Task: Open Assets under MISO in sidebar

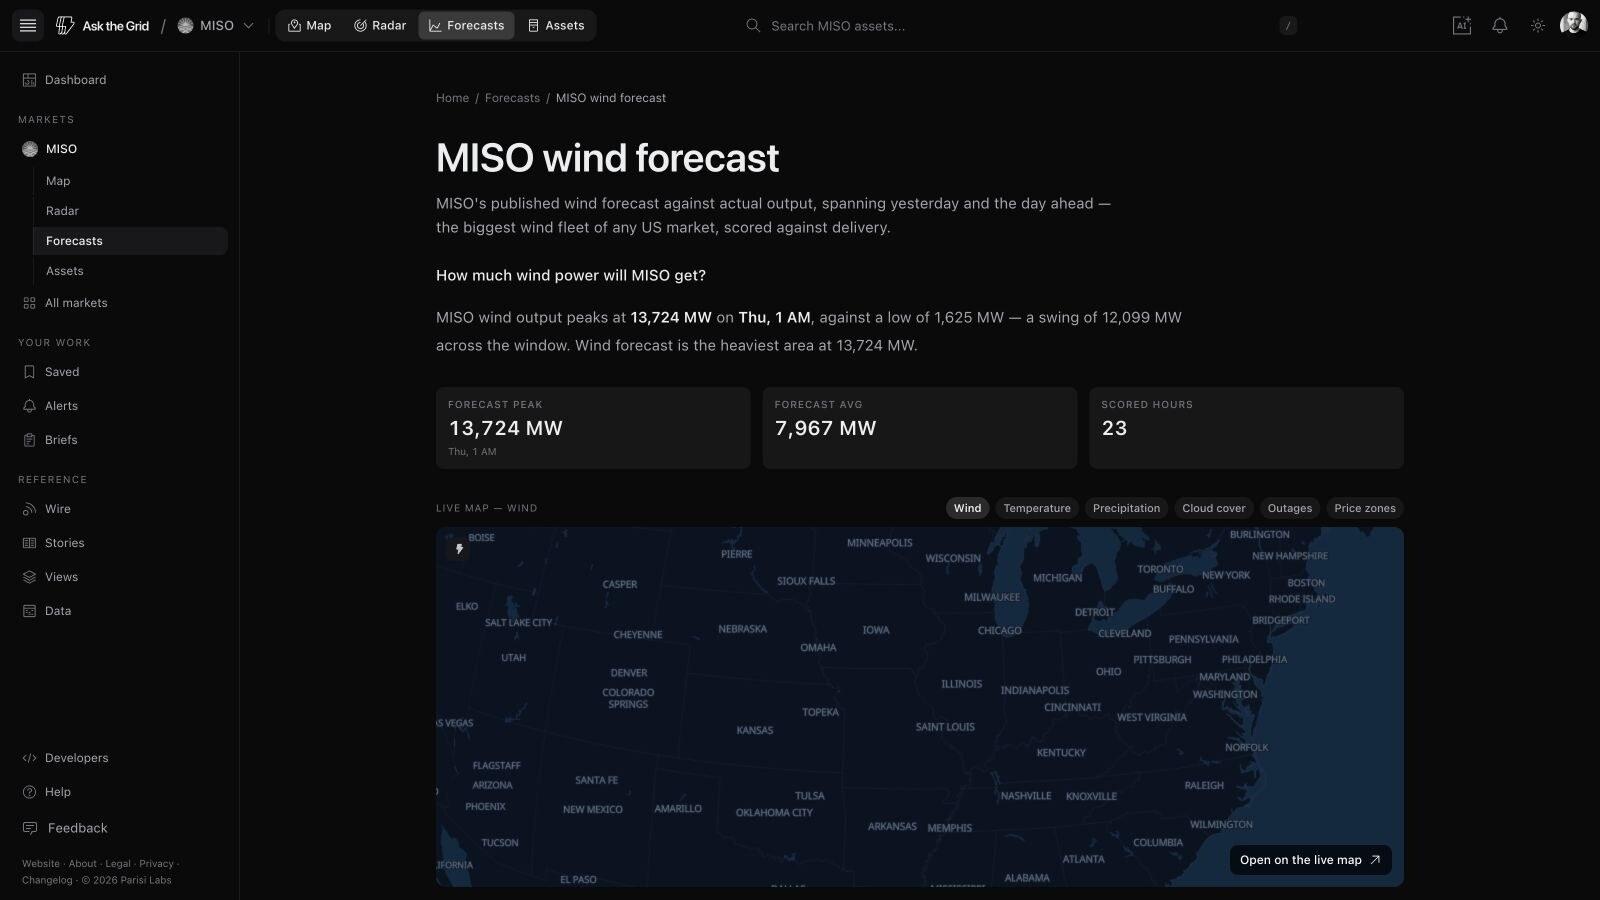Action: pos(130,271)
